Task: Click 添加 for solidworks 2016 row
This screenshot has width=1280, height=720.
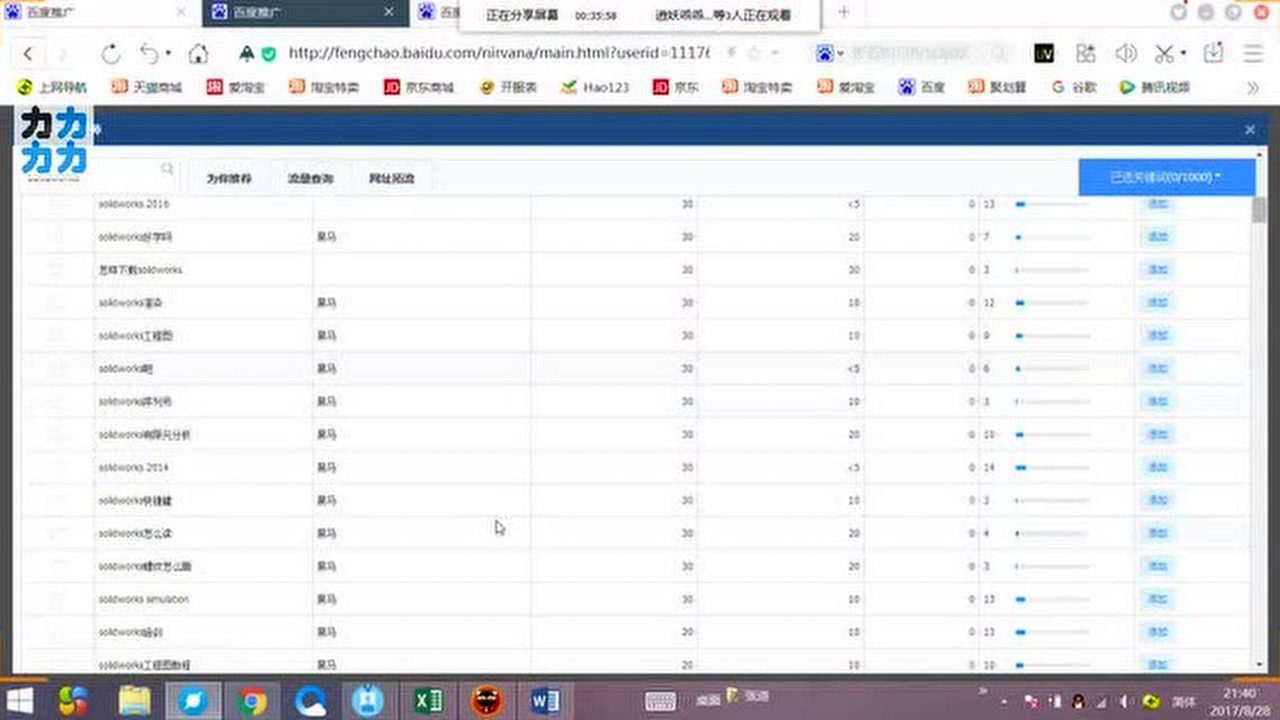Action: 1157,204
